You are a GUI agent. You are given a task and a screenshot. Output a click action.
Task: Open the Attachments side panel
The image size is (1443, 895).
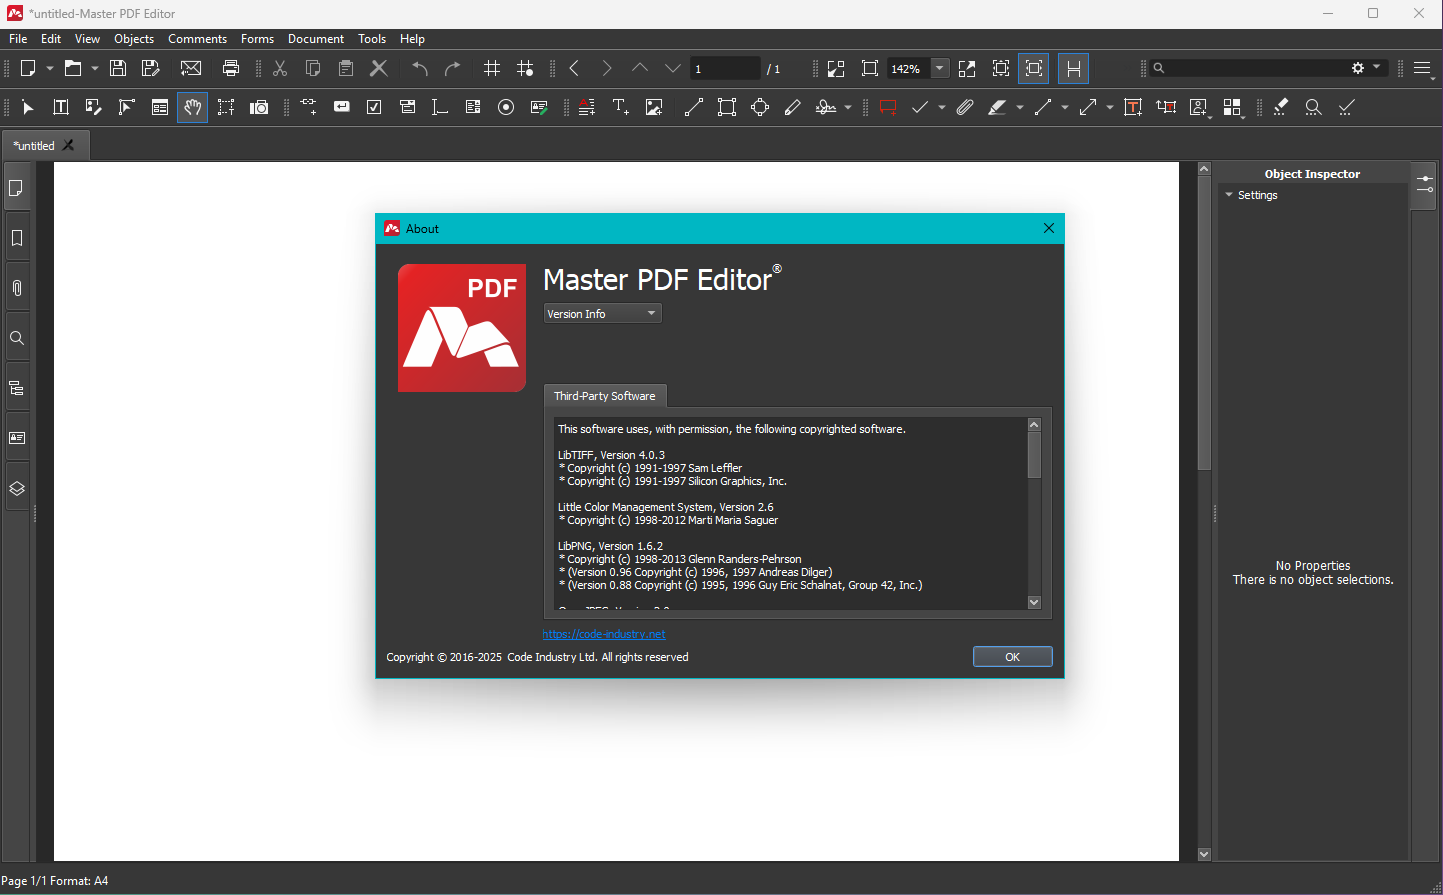[17, 288]
